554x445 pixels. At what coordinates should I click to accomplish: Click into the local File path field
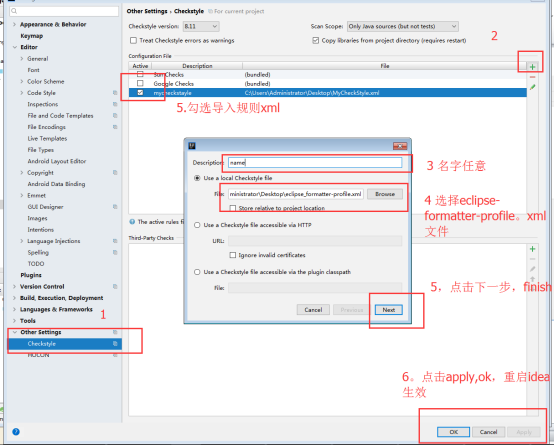point(296,194)
